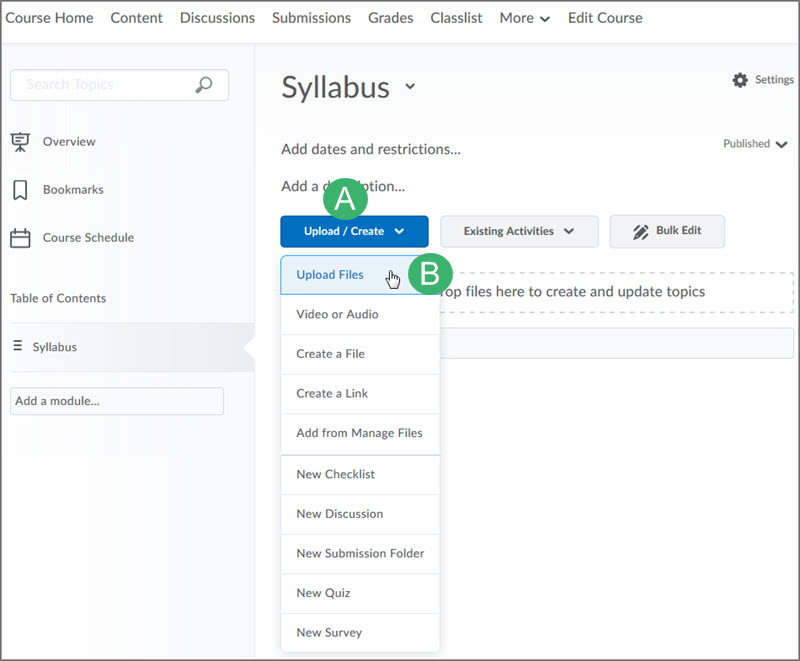This screenshot has width=800, height=661.
Task: Open the Published status dropdown
Action: point(755,144)
